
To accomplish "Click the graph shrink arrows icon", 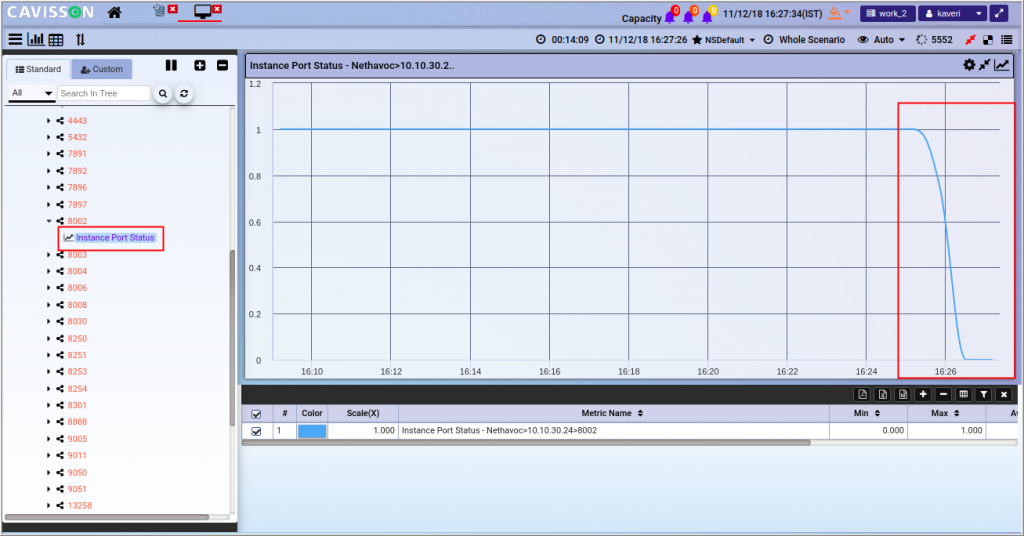I will (x=984, y=65).
